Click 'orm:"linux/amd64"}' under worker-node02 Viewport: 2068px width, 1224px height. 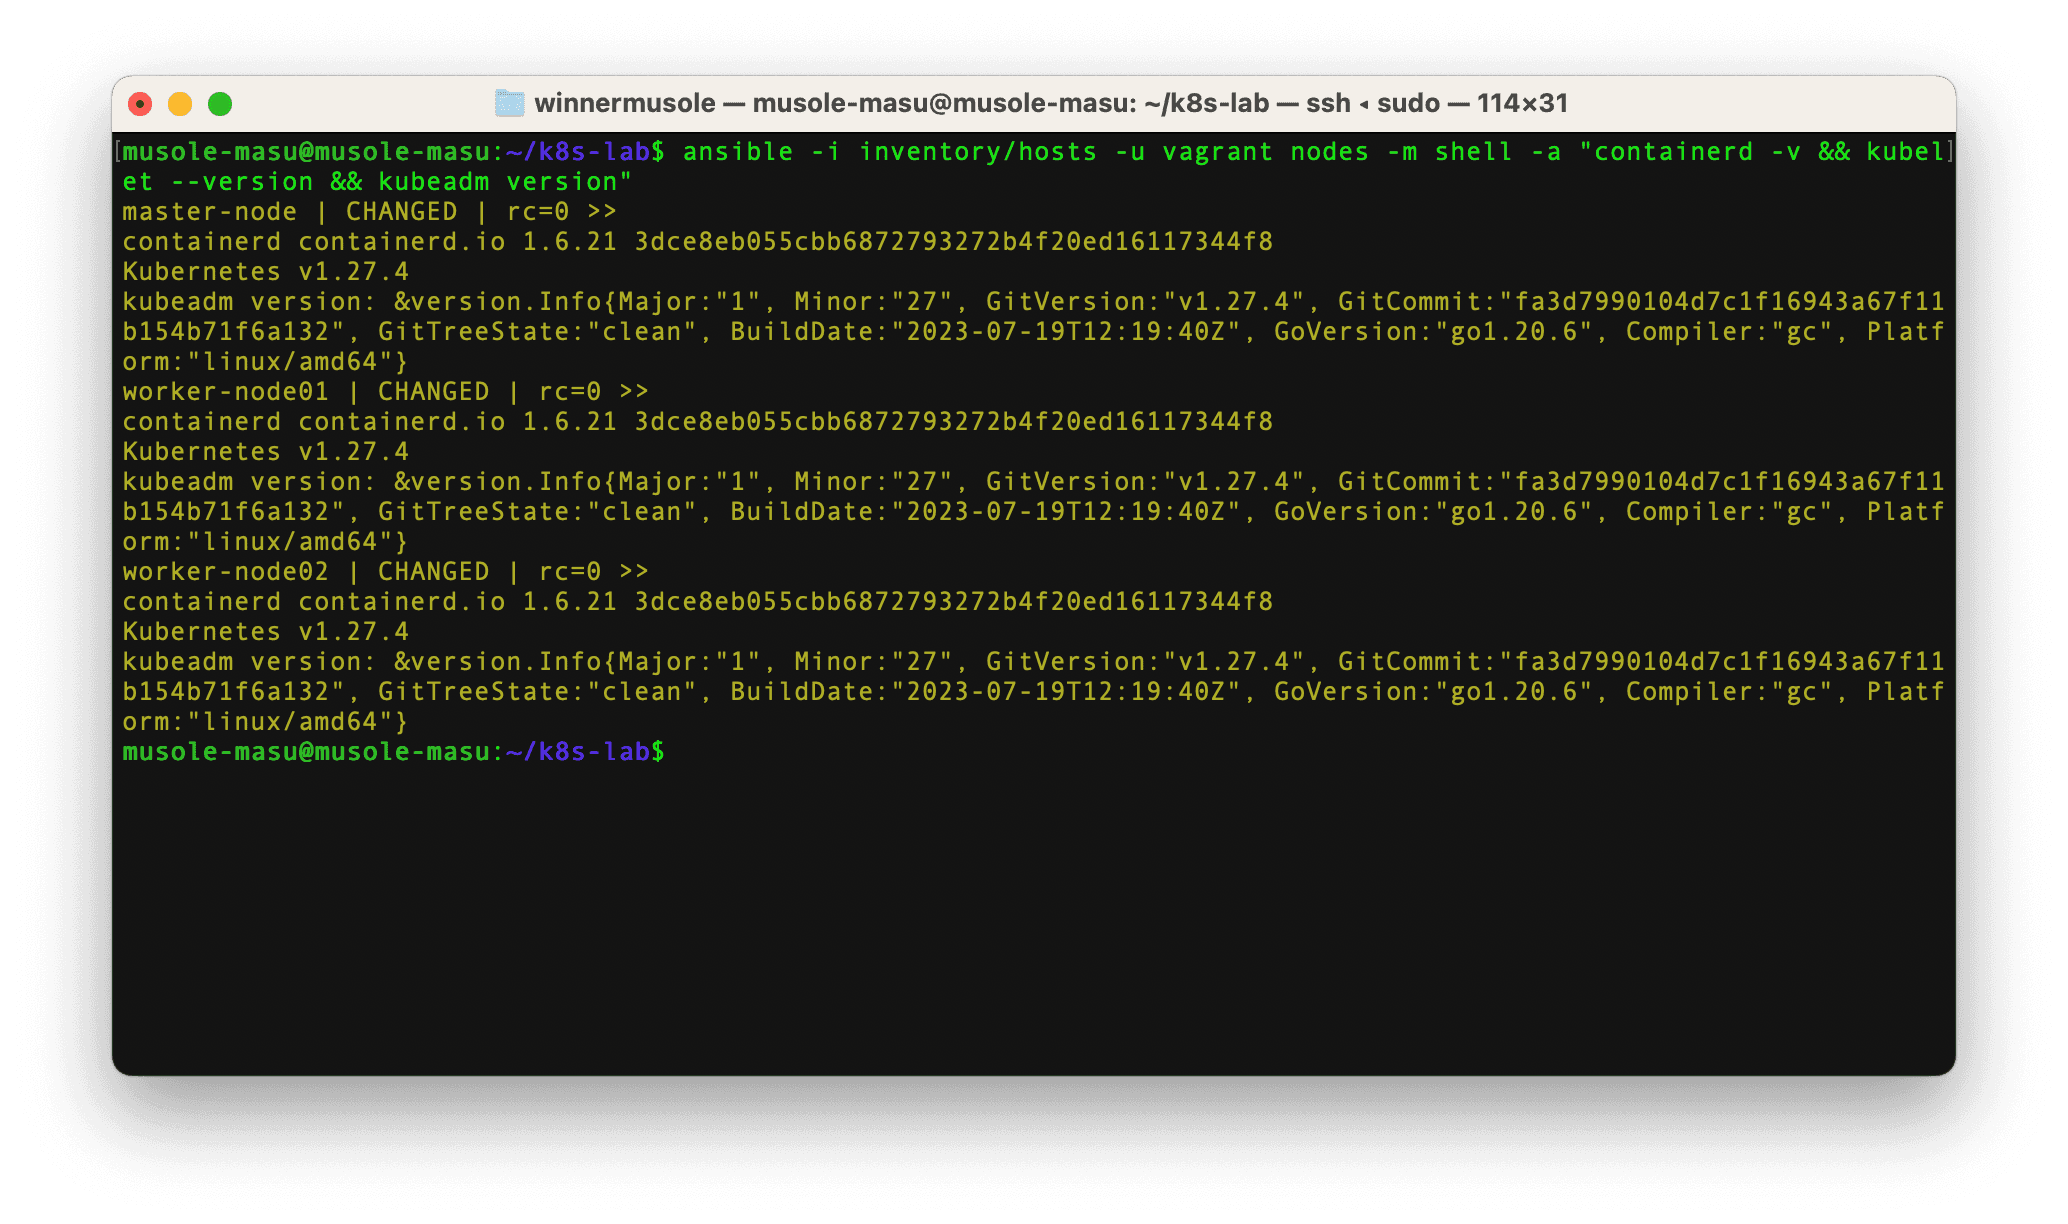pos(265,722)
